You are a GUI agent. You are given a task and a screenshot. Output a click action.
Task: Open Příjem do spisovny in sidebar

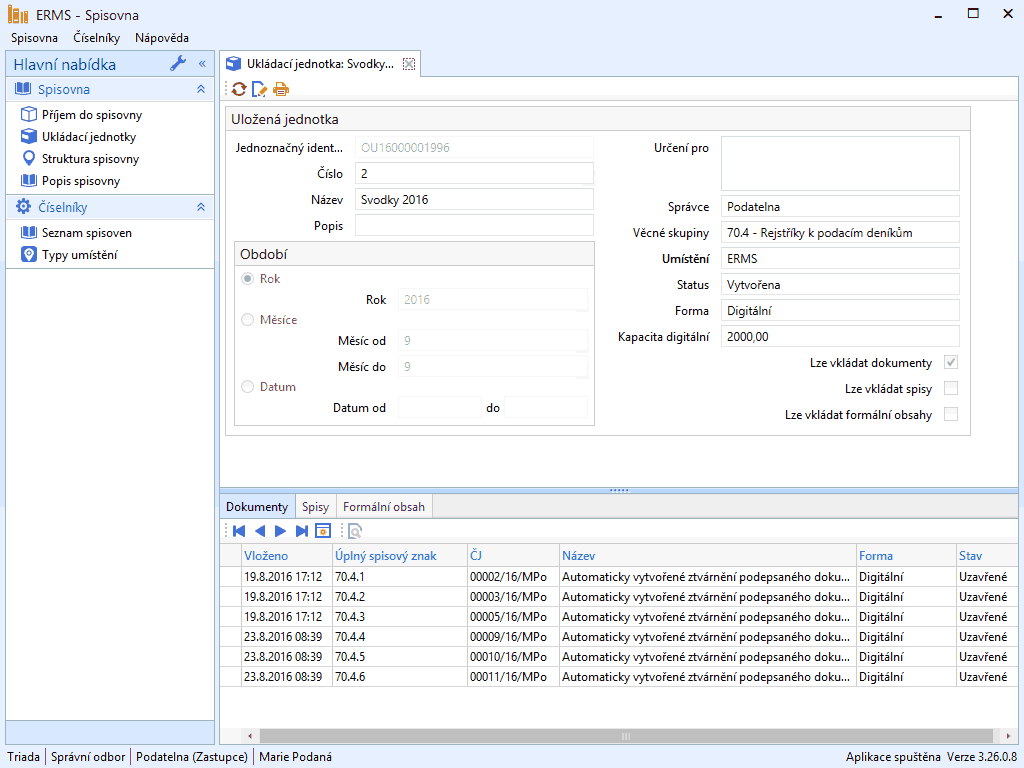pos(91,115)
